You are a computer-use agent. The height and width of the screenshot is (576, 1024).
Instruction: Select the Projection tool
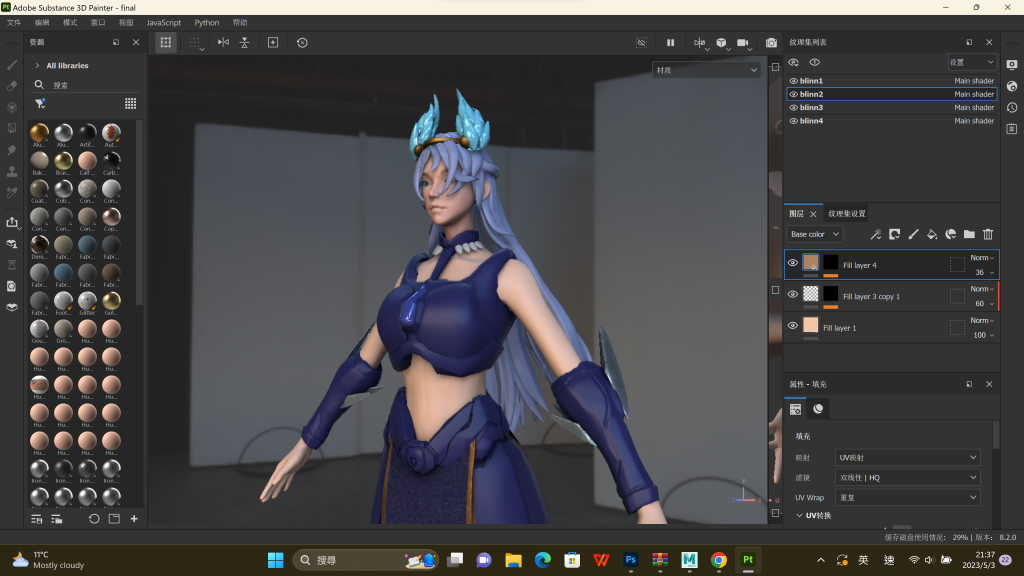click(x=12, y=107)
